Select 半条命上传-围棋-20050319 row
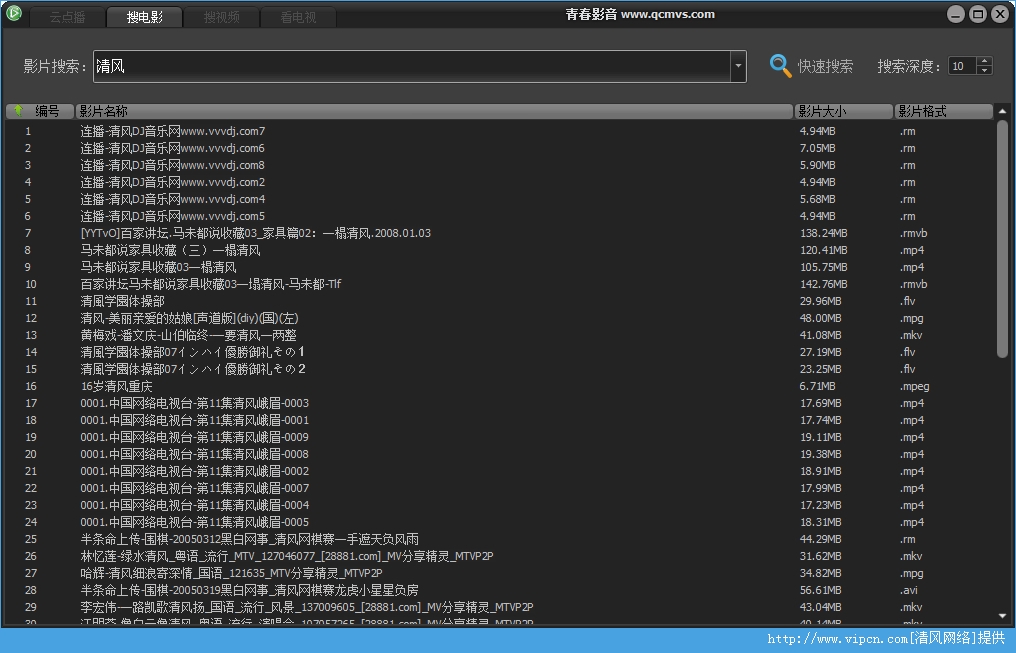The image size is (1016, 653). pos(499,590)
